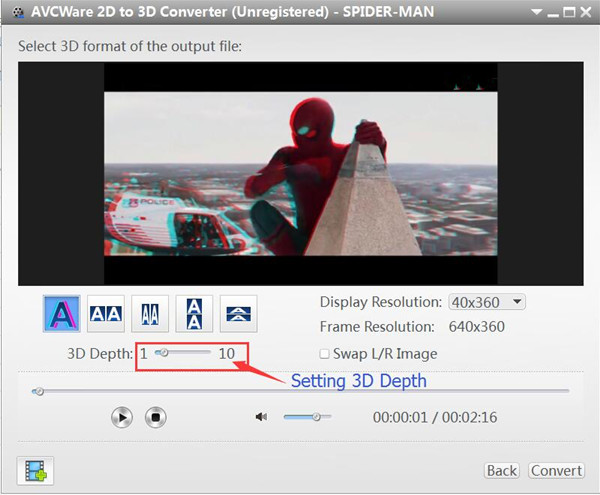Click the AVCWare app icon in title bar

18,12
